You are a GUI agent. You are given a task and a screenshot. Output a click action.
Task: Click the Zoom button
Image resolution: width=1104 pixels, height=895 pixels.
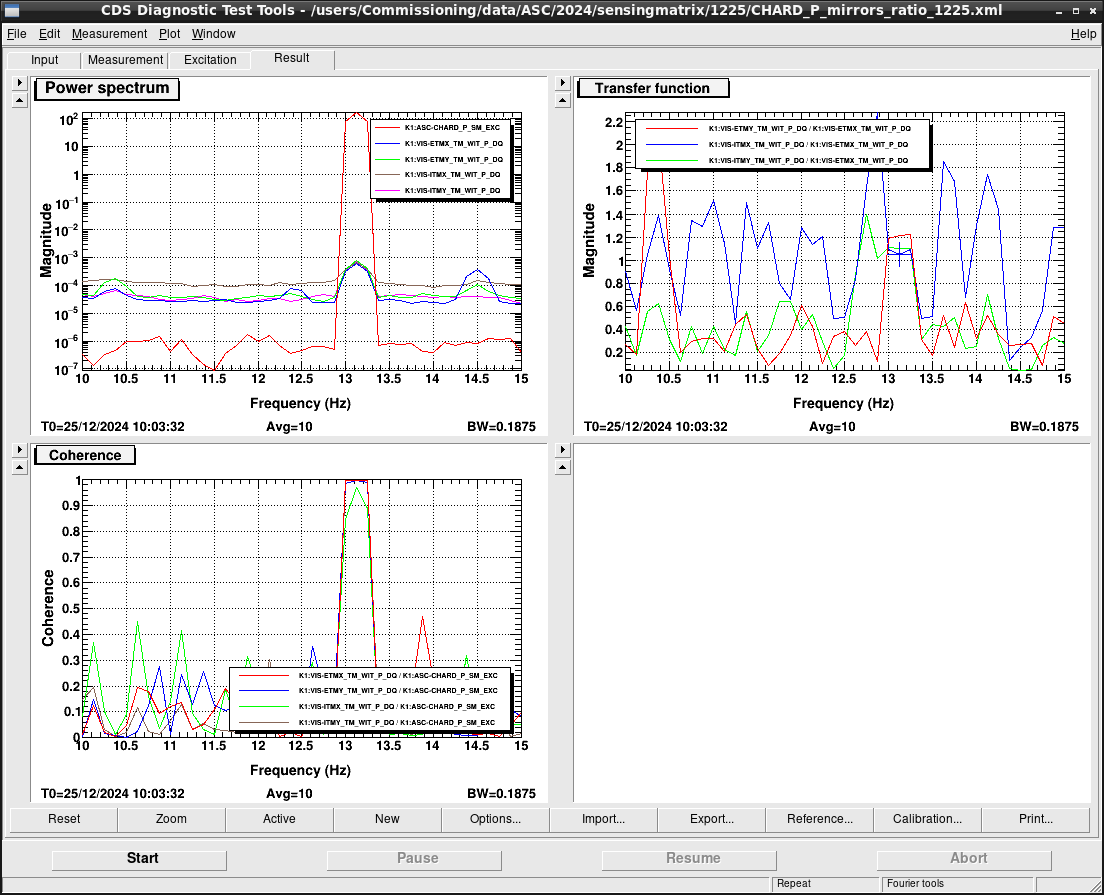[x=171, y=819]
